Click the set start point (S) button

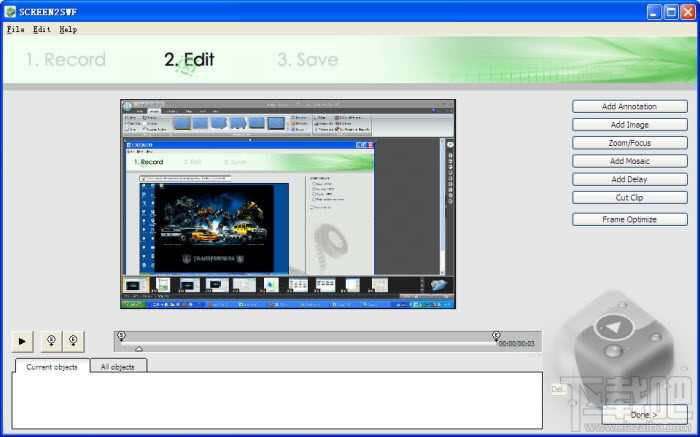click(51, 341)
